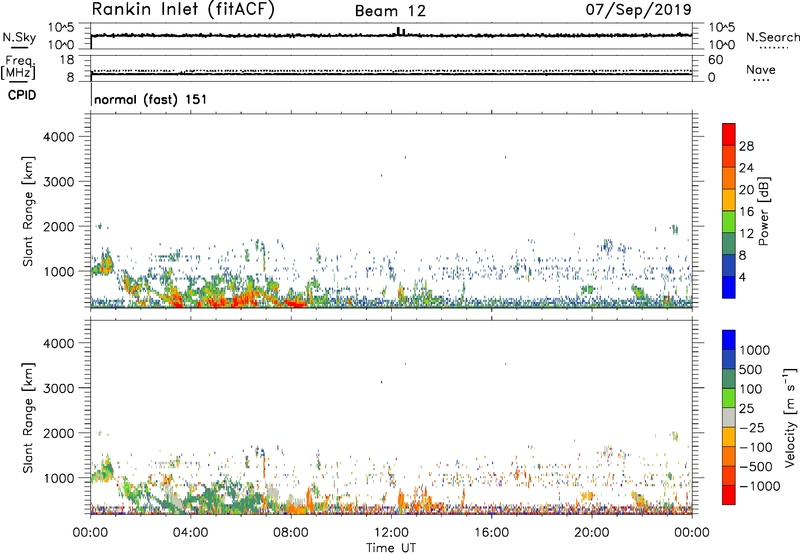Click the '4000' range tick on power panel
The image size is (800, 554).
pyautogui.click(x=58, y=137)
